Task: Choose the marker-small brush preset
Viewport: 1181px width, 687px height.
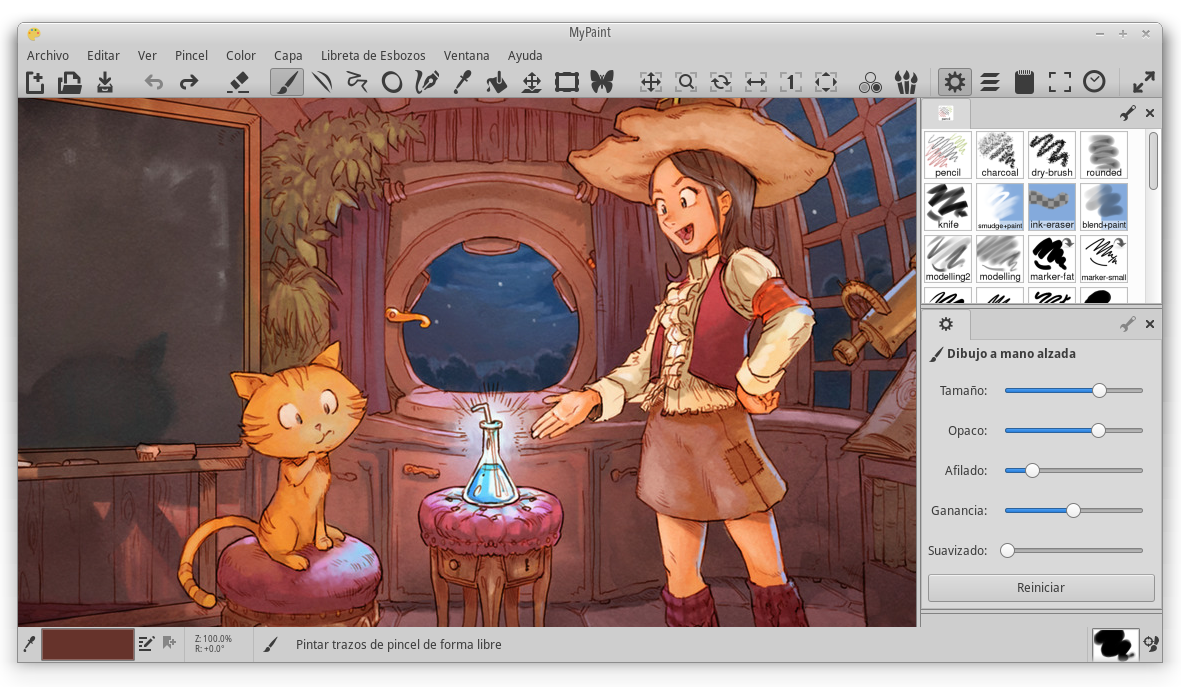Action: [x=1103, y=259]
